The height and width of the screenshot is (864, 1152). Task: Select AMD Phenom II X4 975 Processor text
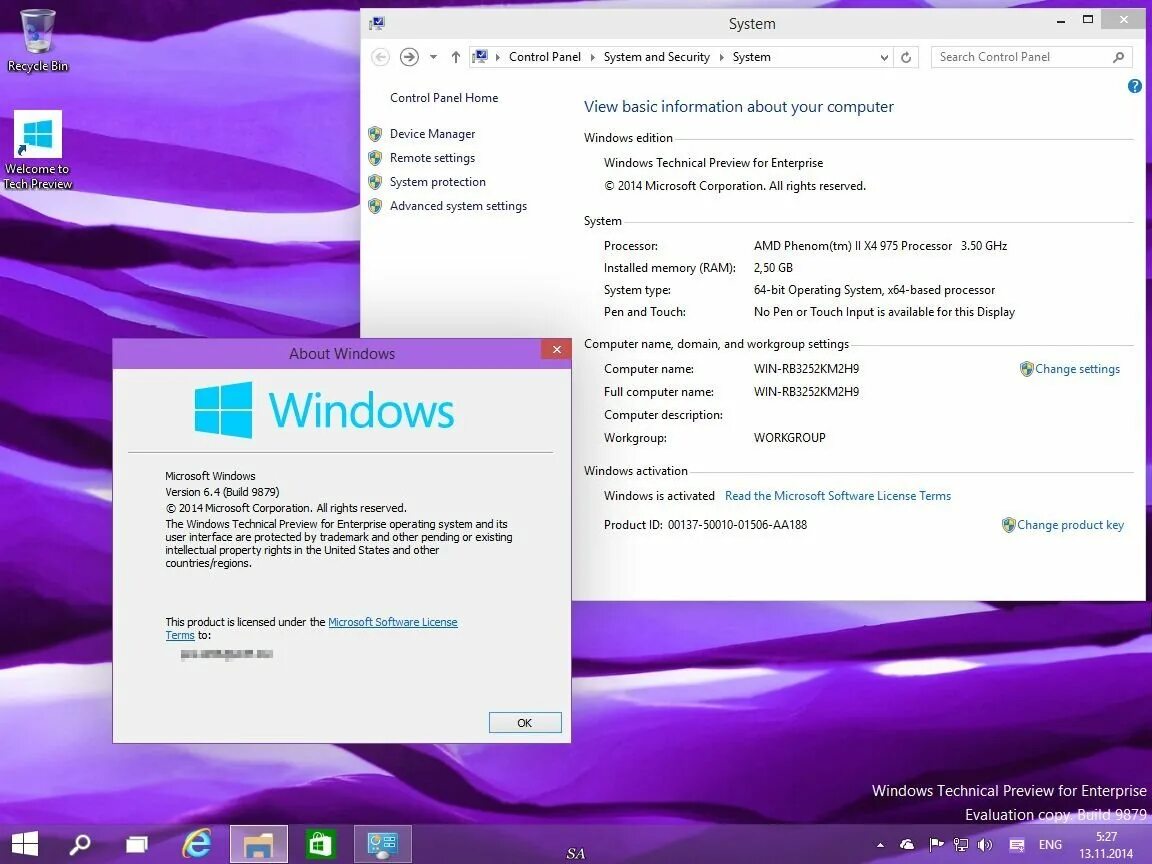point(852,246)
